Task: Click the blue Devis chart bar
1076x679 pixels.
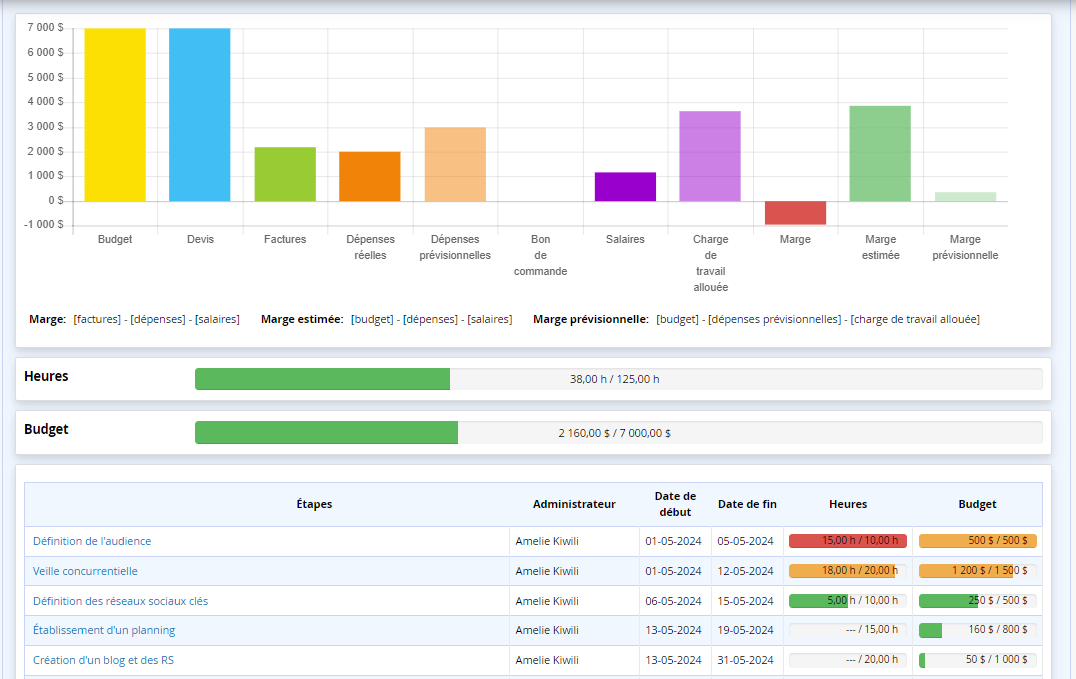Action: coord(200,115)
